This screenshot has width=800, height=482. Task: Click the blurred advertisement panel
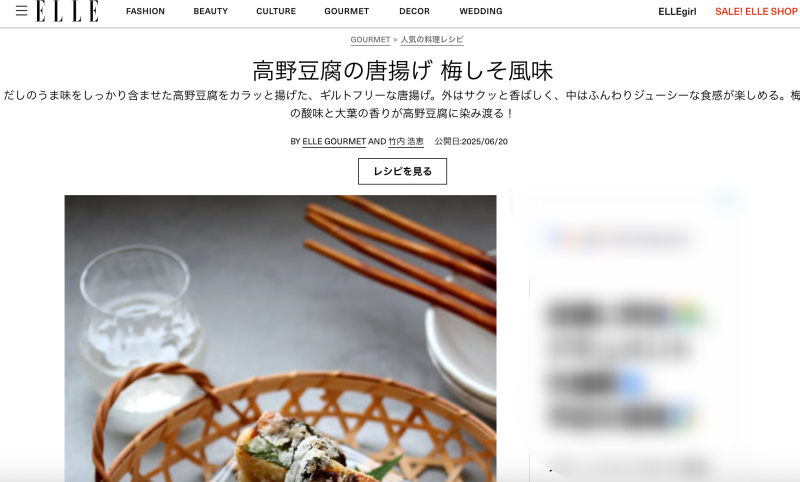coord(633,334)
